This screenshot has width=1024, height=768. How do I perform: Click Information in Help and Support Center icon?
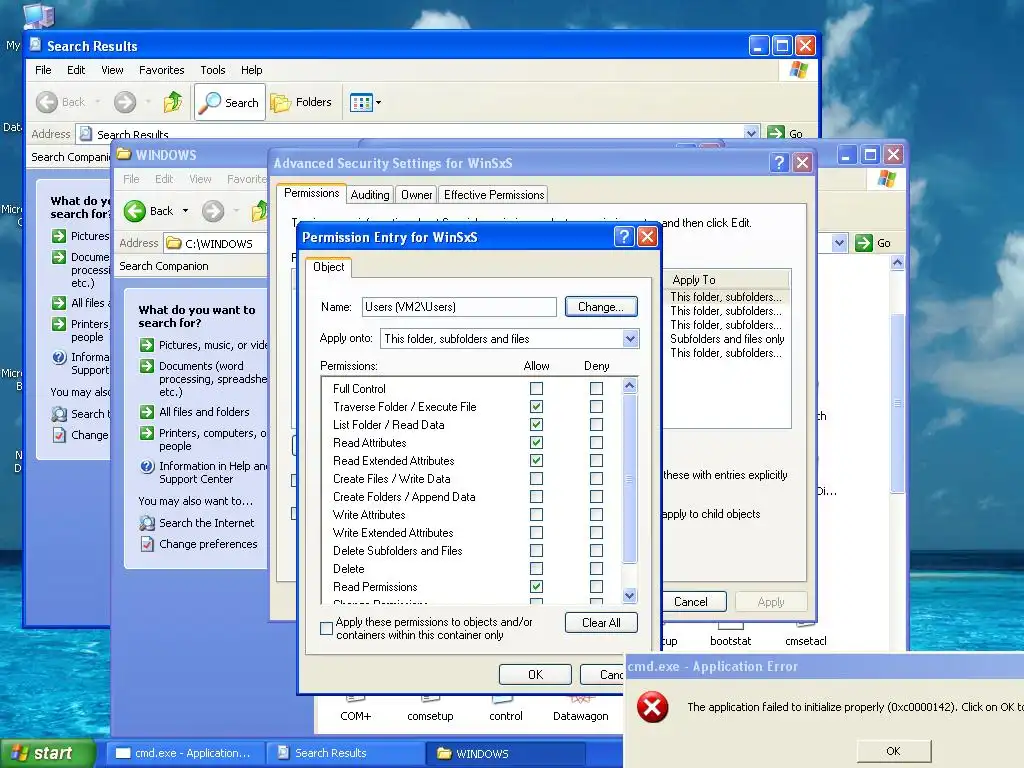click(x=147, y=466)
